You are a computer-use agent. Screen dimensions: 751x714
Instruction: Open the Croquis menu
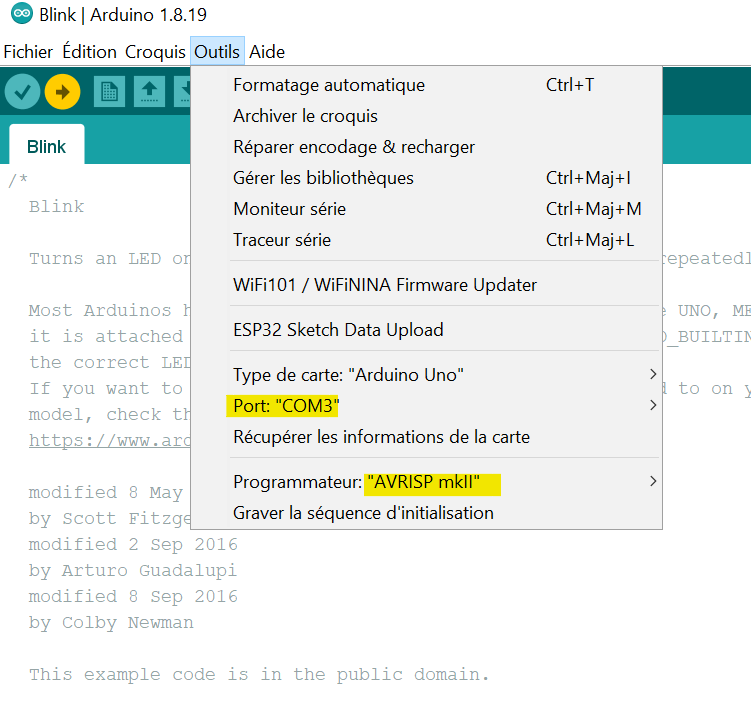coord(155,52)
